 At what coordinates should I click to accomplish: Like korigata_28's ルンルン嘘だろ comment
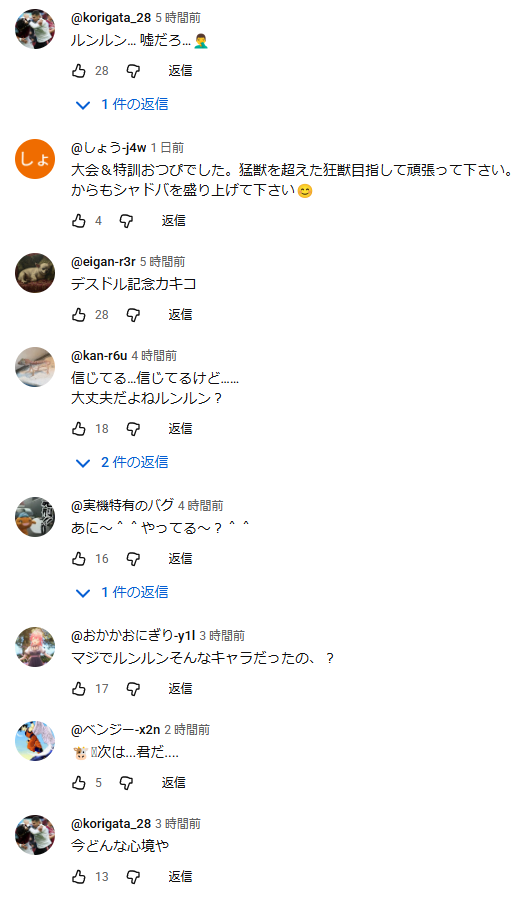(79, 71)
